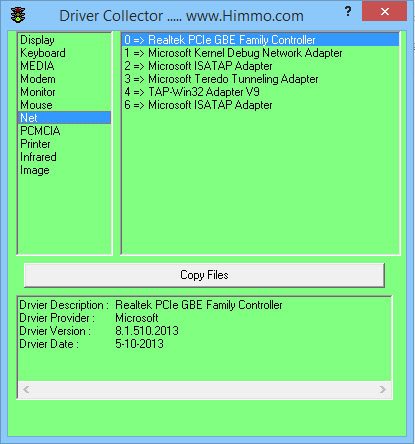Select the Infrared category
Viewport: 415px width, 444px height.
tap(64, 157)
